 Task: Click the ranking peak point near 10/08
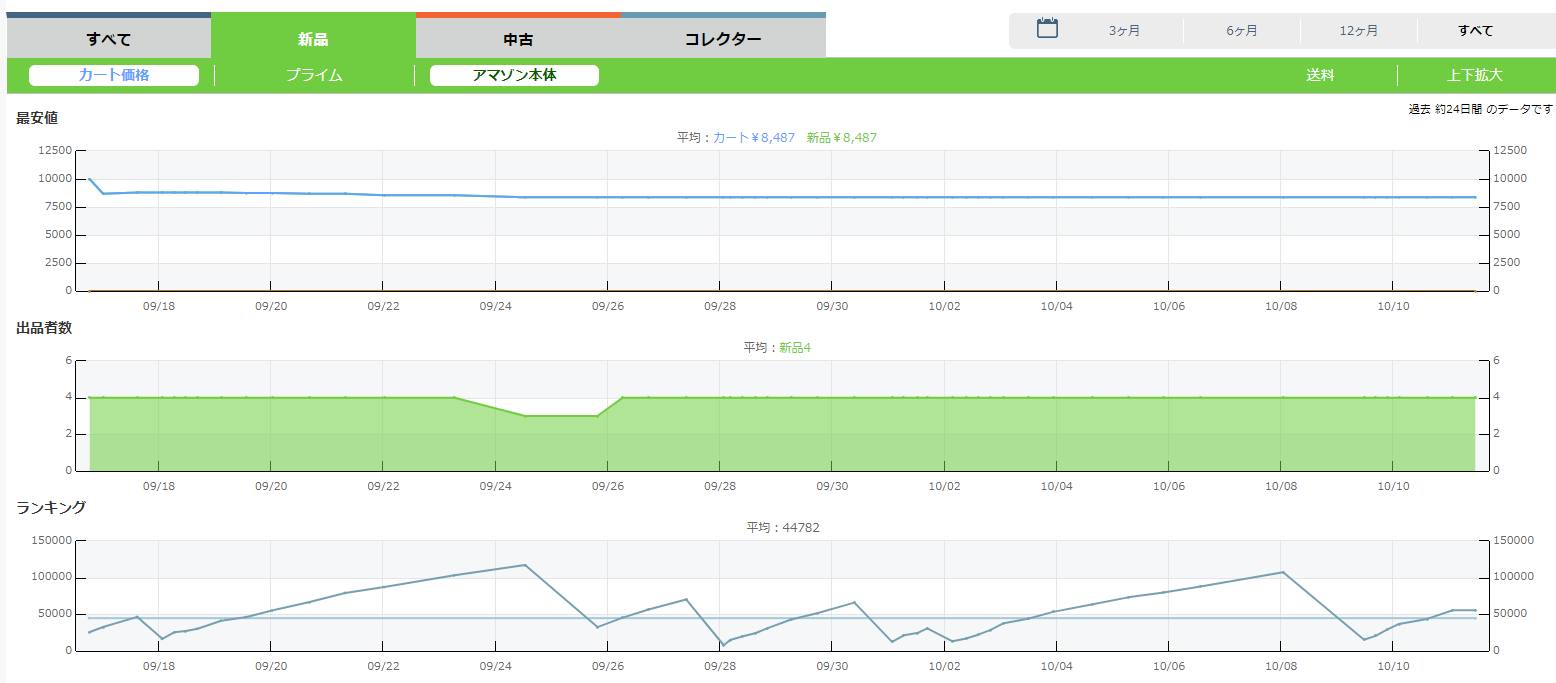tap(1282, 572)
